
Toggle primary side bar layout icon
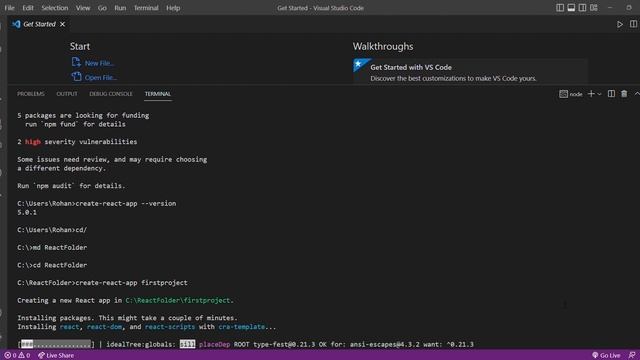point(560,8)
